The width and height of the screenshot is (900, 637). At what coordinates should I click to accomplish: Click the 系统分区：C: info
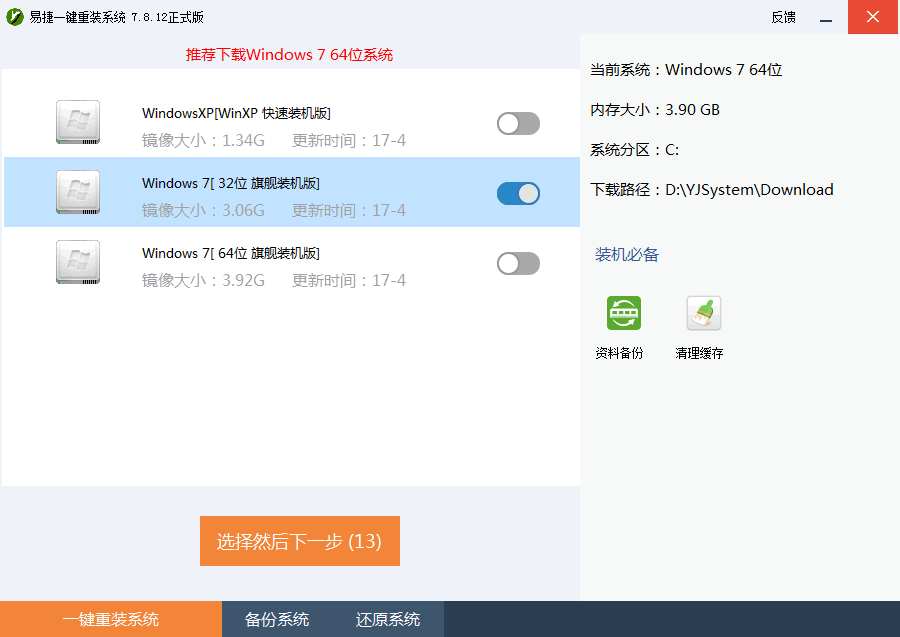[x=635, y=150]
